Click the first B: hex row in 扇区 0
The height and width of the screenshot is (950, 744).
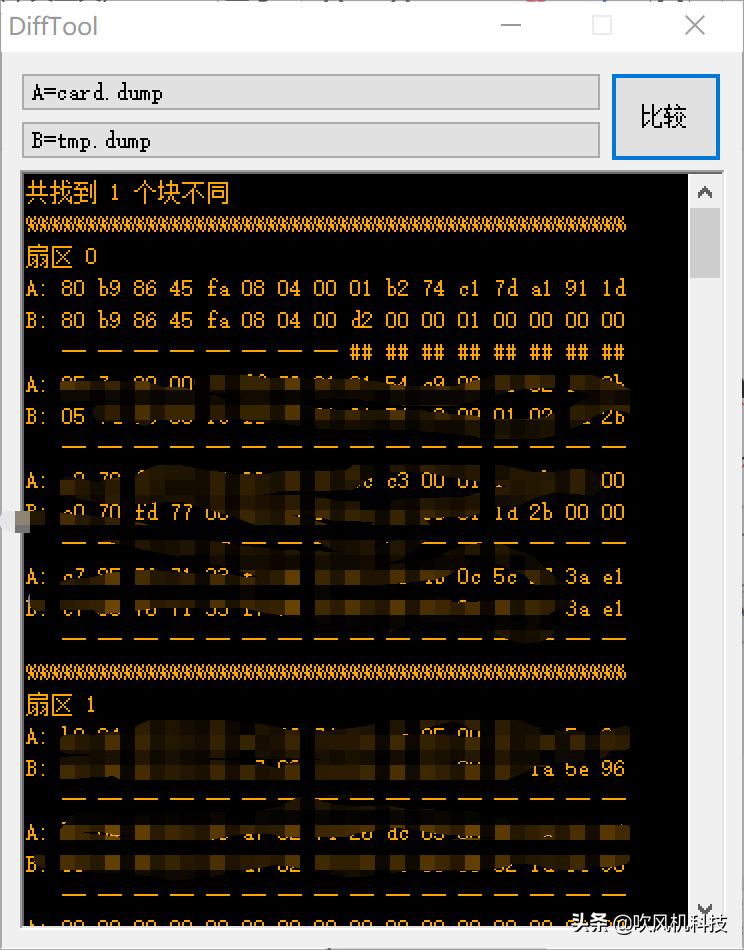[325, 321]
